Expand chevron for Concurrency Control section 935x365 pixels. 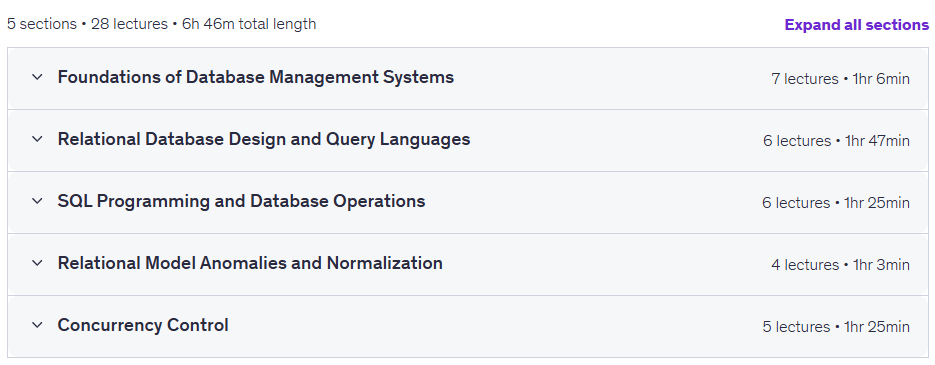[x=37, y=326]
